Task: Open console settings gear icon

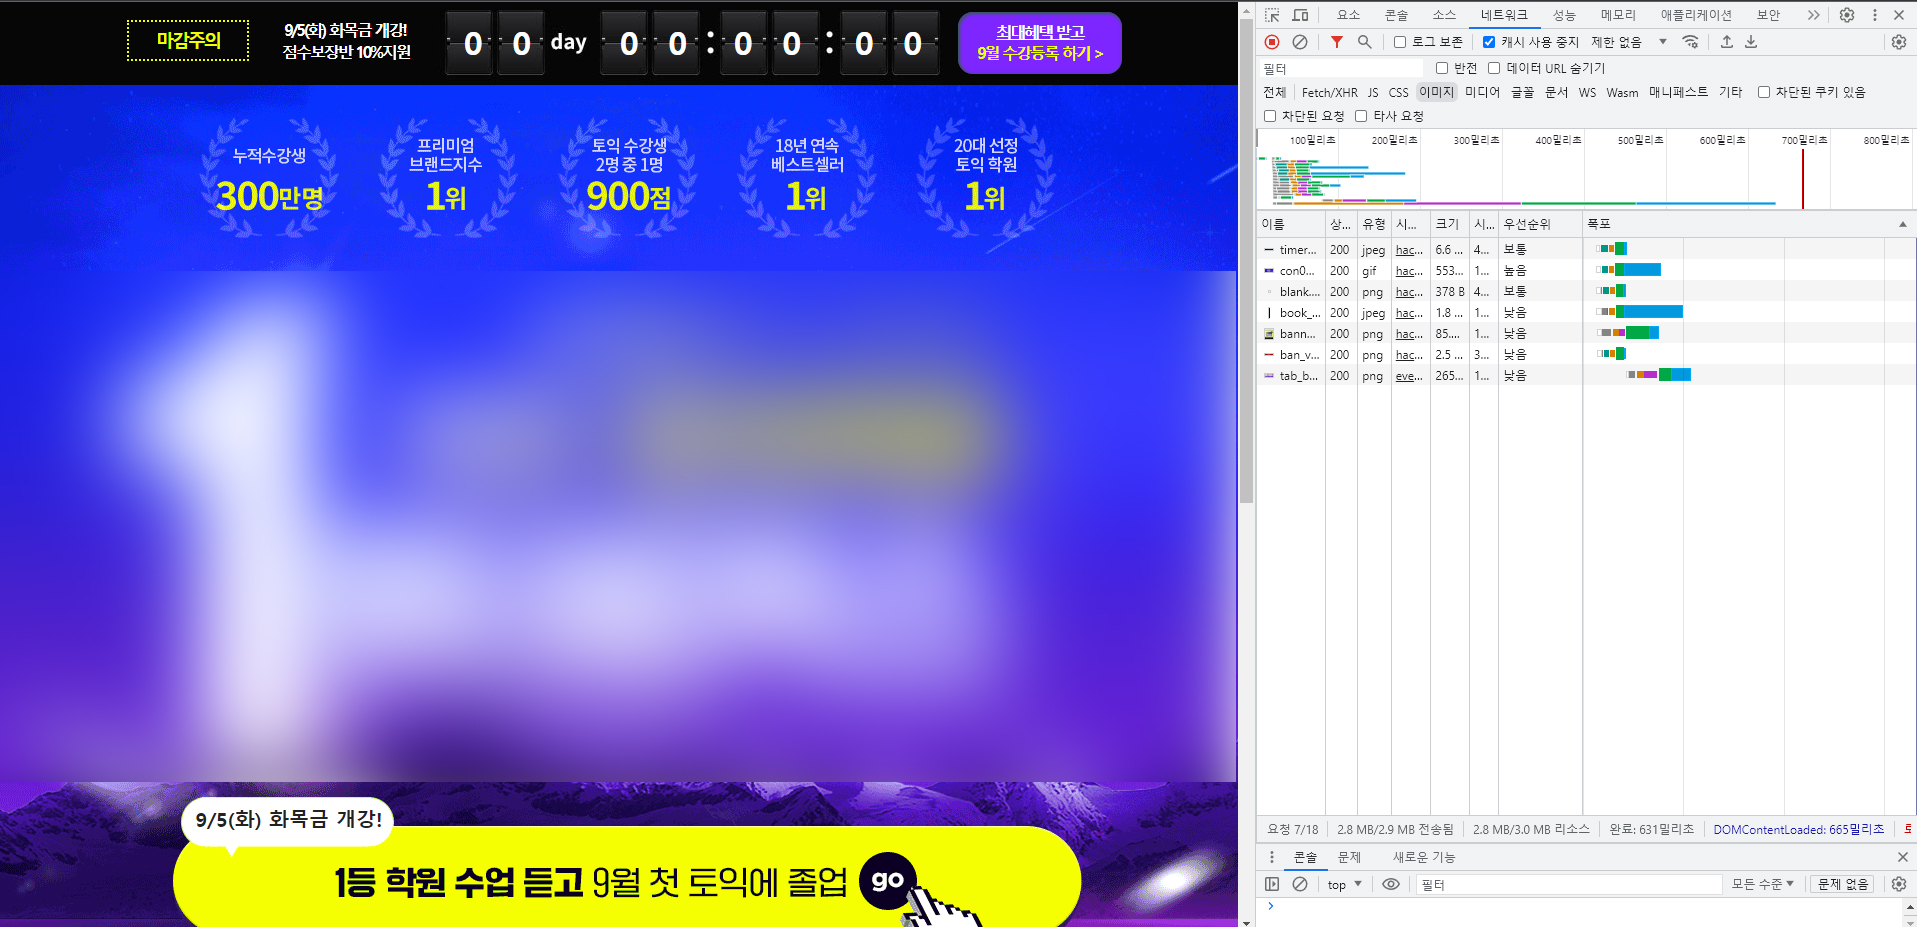Action: click(x=1899, y=884)
